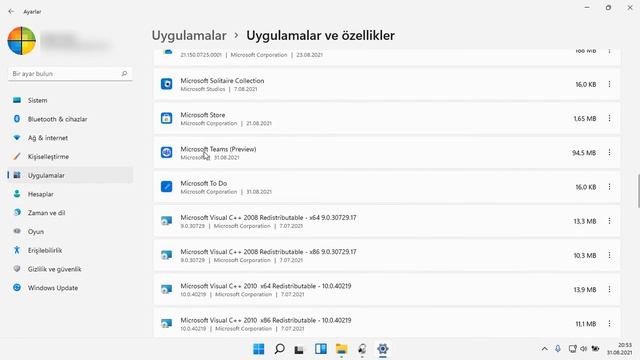Click the Settings gear icon in taskbar
Screen dimensions: 640x360
[382, 349]
